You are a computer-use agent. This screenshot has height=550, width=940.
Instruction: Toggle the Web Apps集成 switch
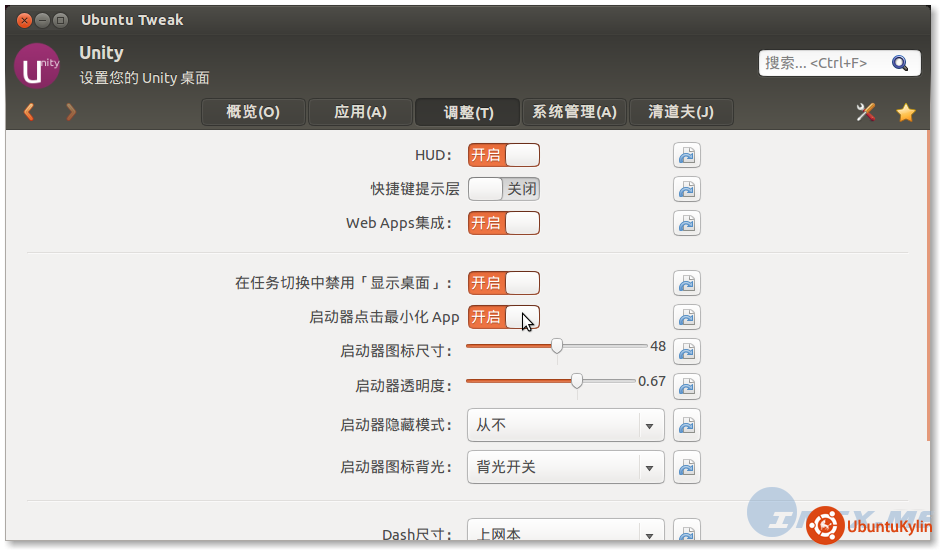coord(503,223)
